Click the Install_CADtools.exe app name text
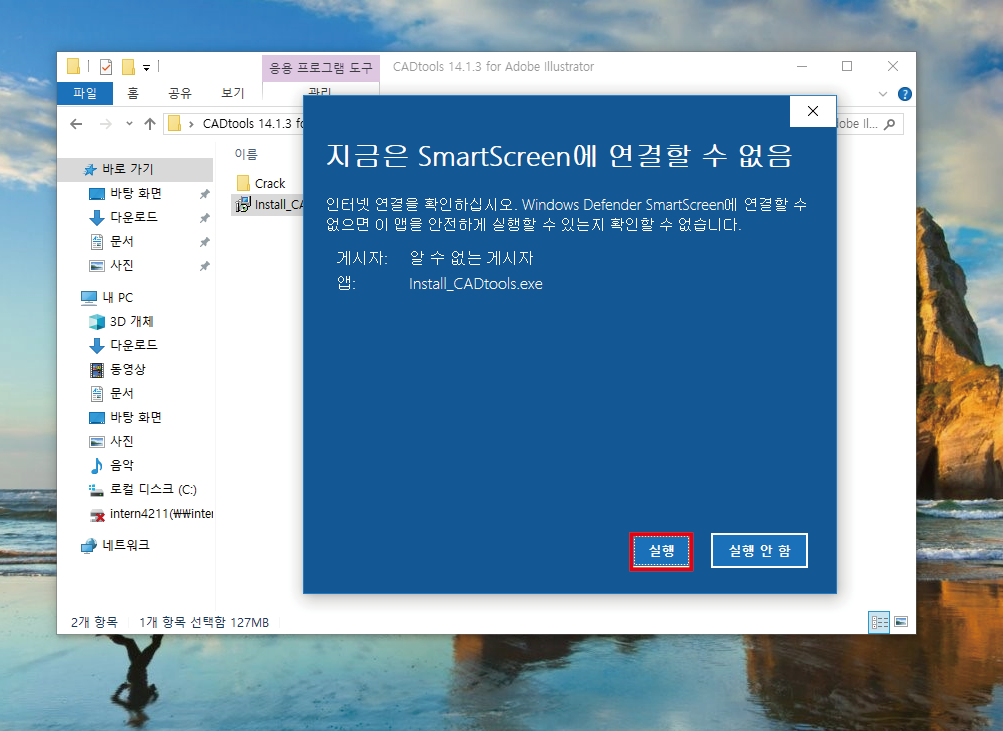This screenshot has height=731, width=1003. (x=475, y=284)
